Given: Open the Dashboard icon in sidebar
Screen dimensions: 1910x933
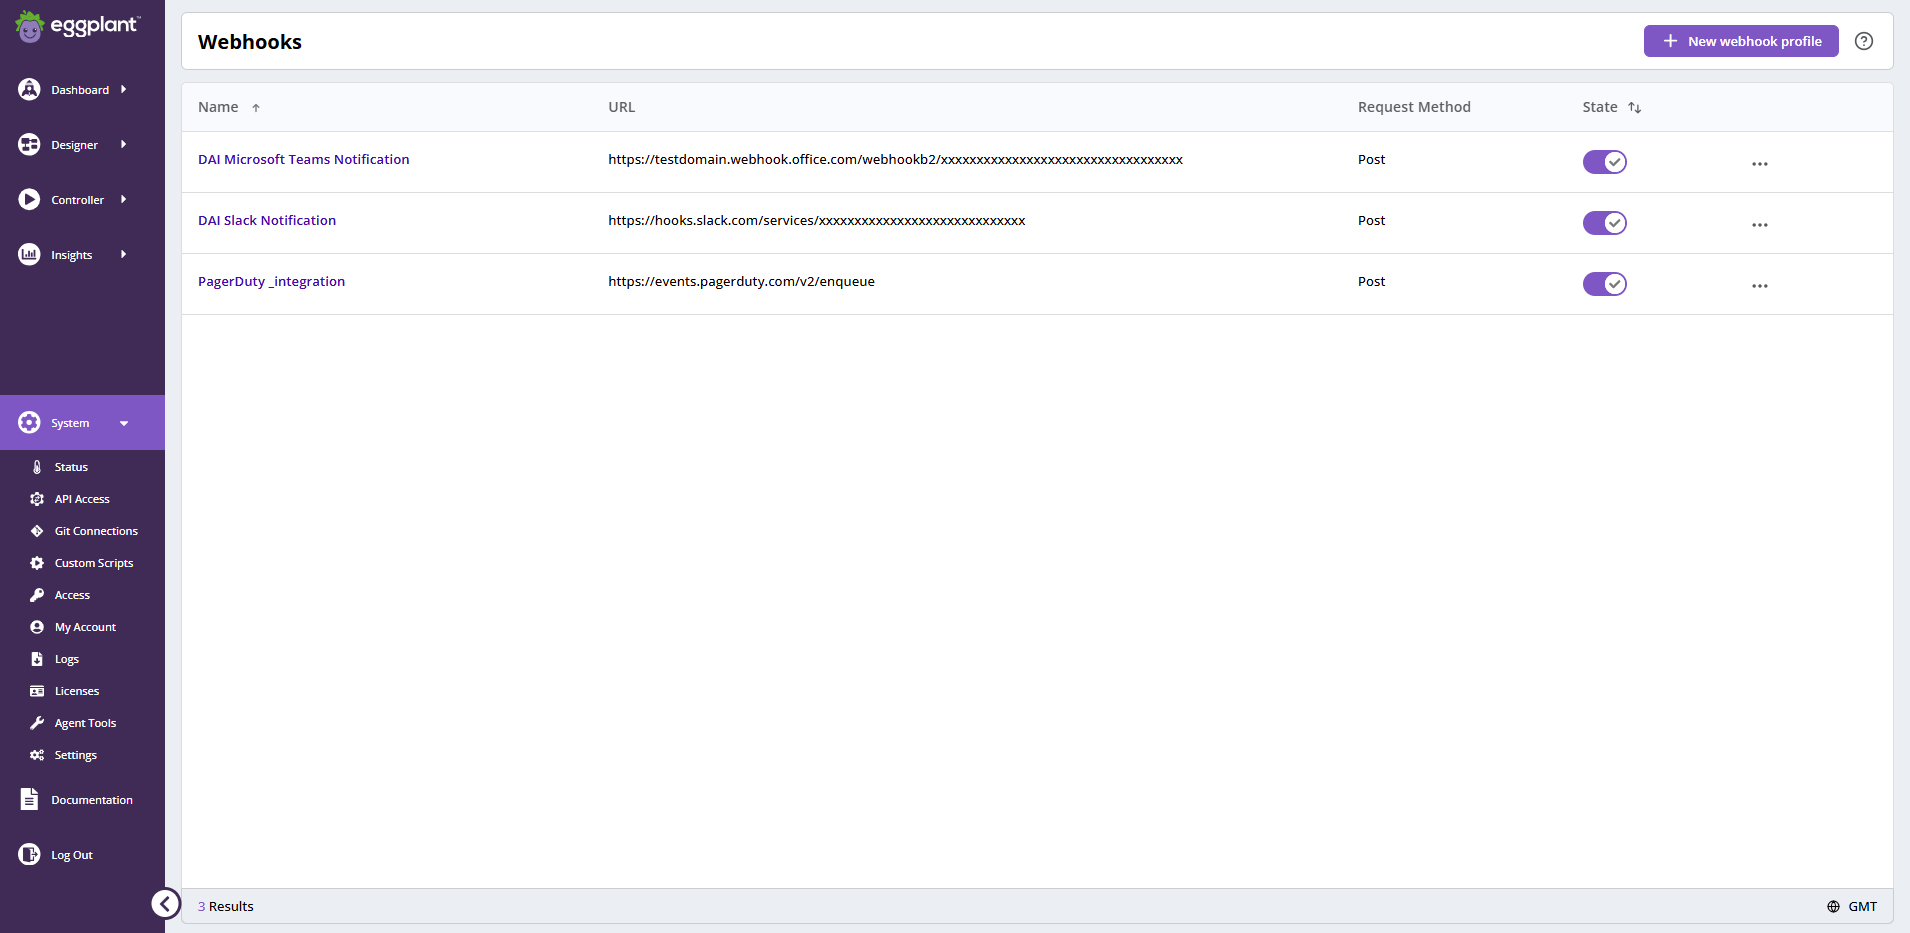Looking at the screenshot, I should pyautogui.click(x=29, y=89).
